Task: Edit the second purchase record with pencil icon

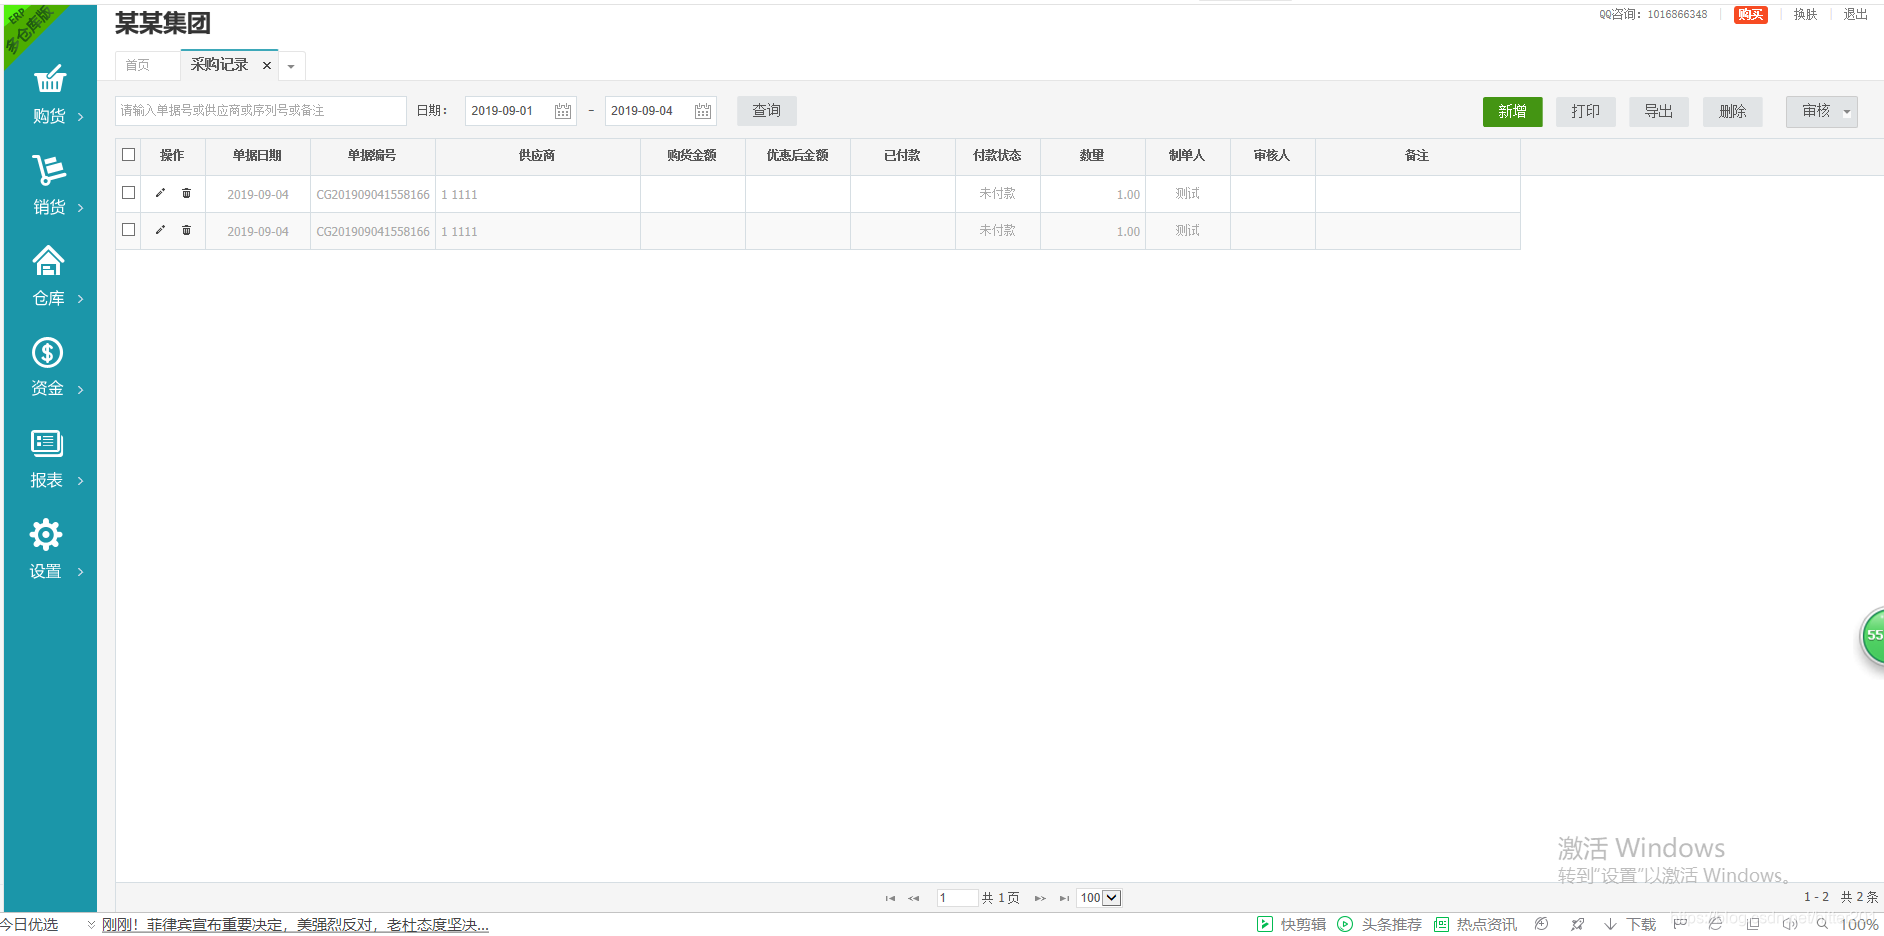Action: 160,230
